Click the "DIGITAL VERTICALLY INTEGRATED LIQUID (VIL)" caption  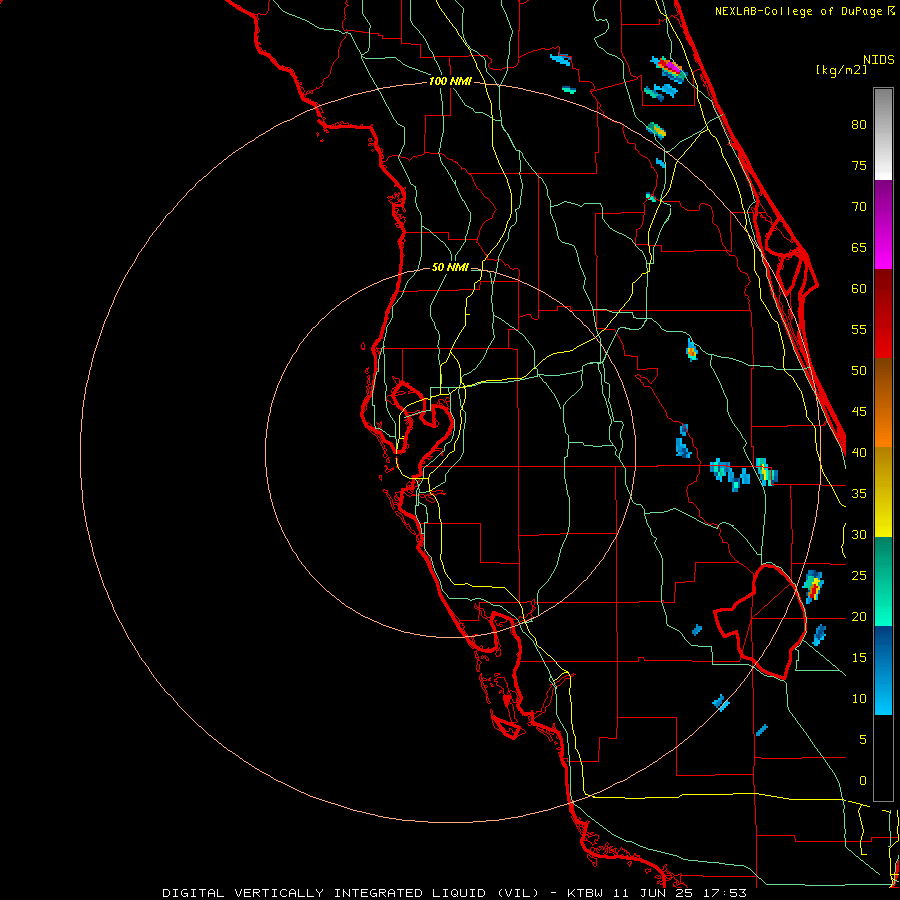[350, 893]
